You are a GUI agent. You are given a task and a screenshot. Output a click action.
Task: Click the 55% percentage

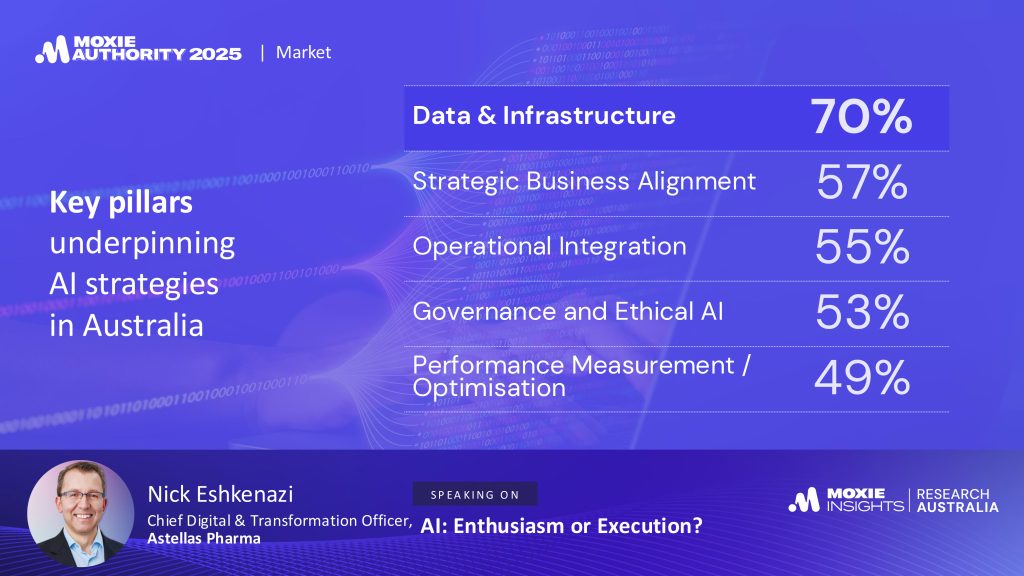(x=862, y=248)
